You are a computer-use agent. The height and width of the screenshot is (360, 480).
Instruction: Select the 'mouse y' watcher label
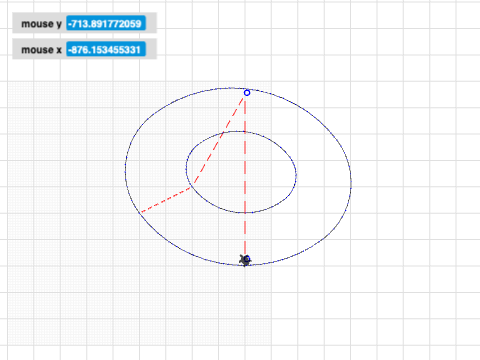point(41,24)
